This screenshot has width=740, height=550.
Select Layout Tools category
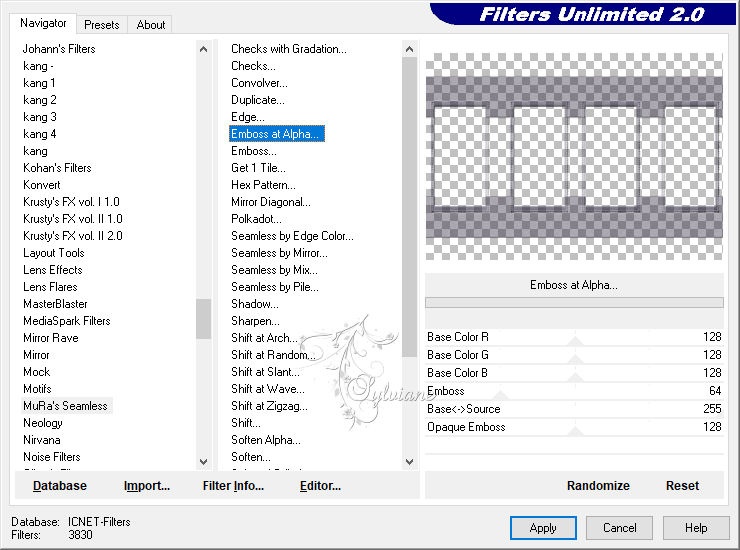pos(54,253)
